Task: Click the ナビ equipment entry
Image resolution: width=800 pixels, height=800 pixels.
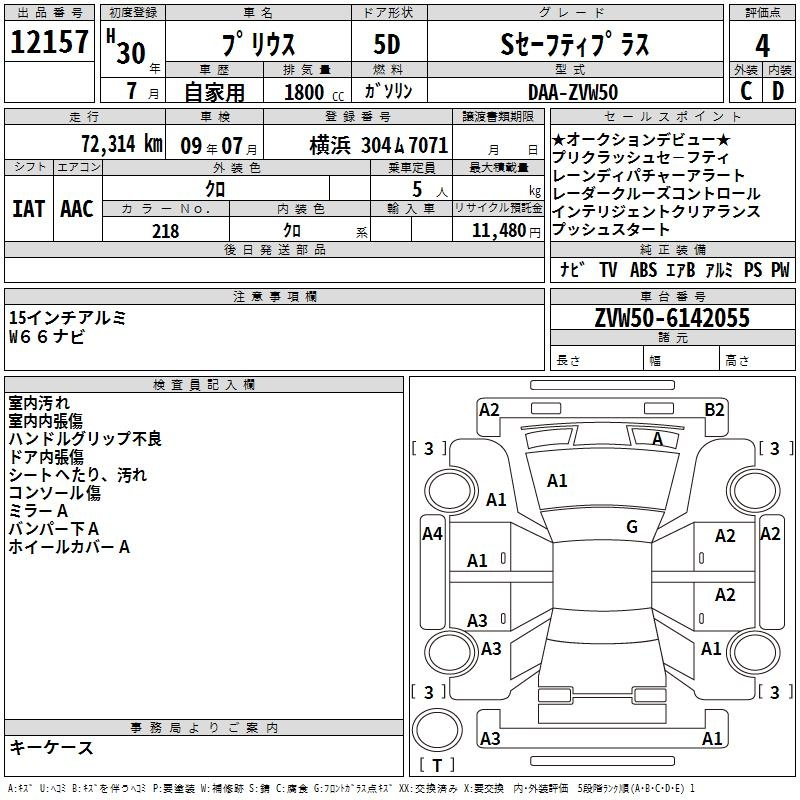Action: pos(572,269)
